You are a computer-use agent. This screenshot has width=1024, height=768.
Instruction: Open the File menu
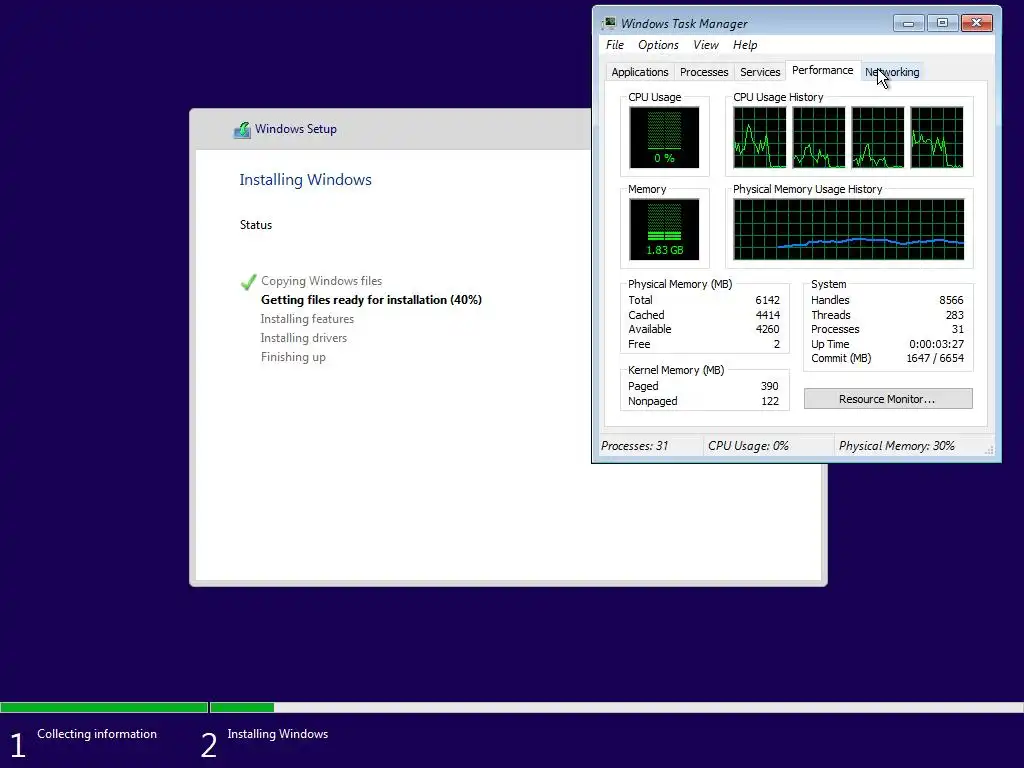(615, 44)
